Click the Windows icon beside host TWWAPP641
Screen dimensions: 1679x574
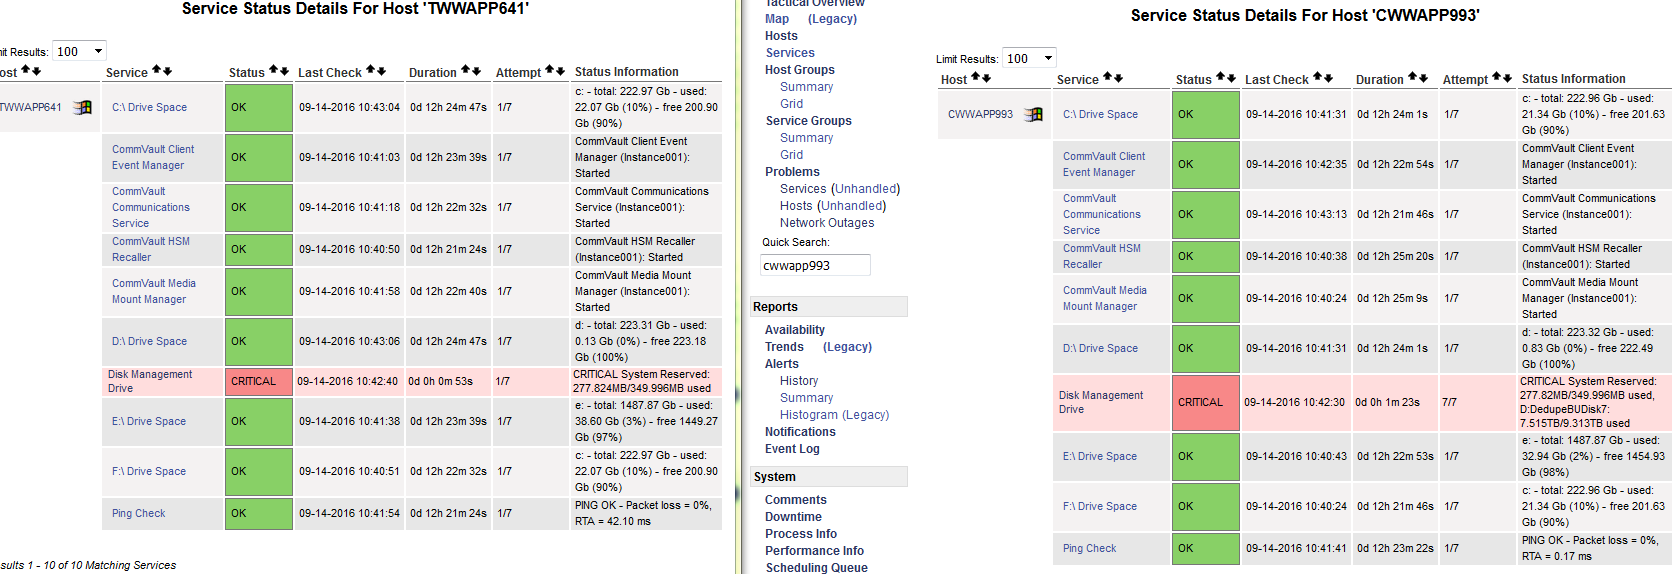tap(83, 107)
